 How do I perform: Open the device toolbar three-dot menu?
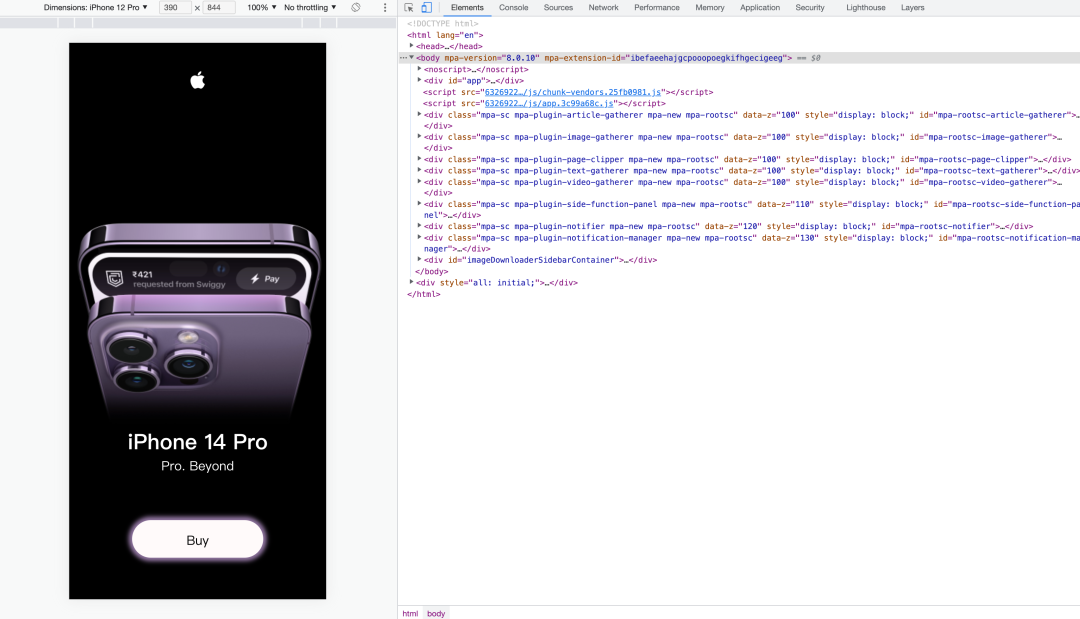pyautogui.click(x=385, y=8)
